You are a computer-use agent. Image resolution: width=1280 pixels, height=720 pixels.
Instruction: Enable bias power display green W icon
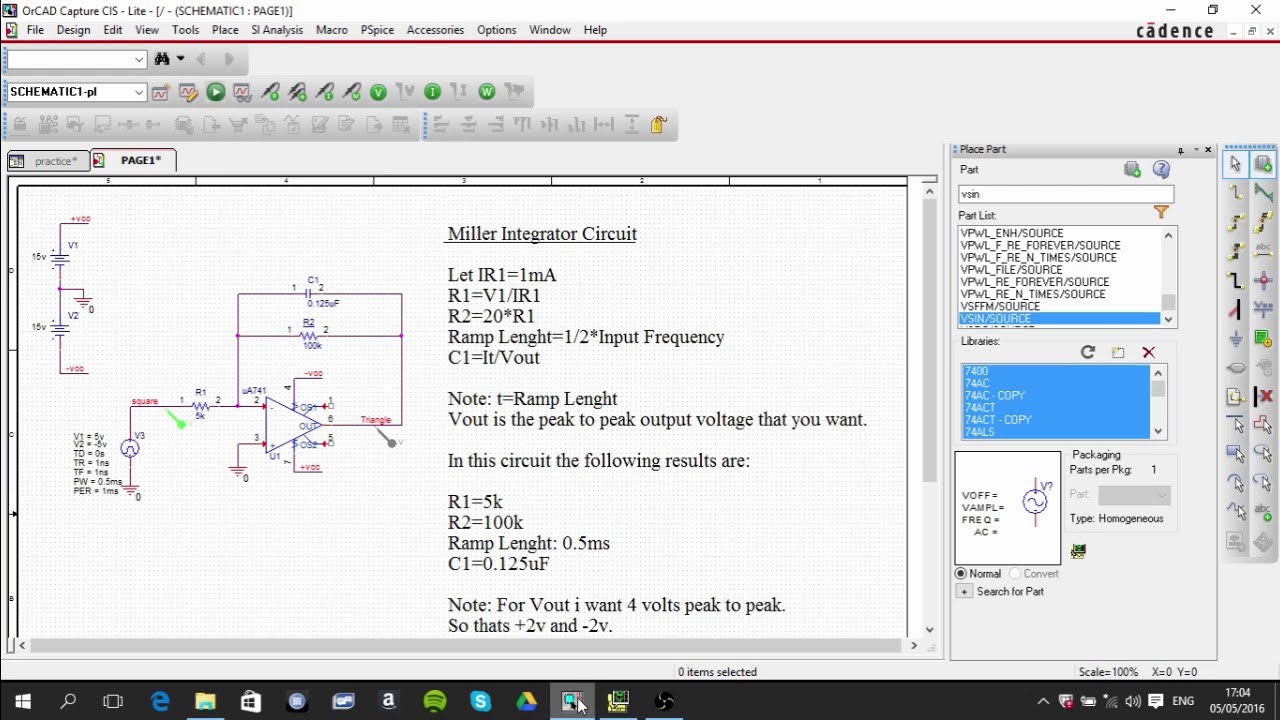pos(486,92)
